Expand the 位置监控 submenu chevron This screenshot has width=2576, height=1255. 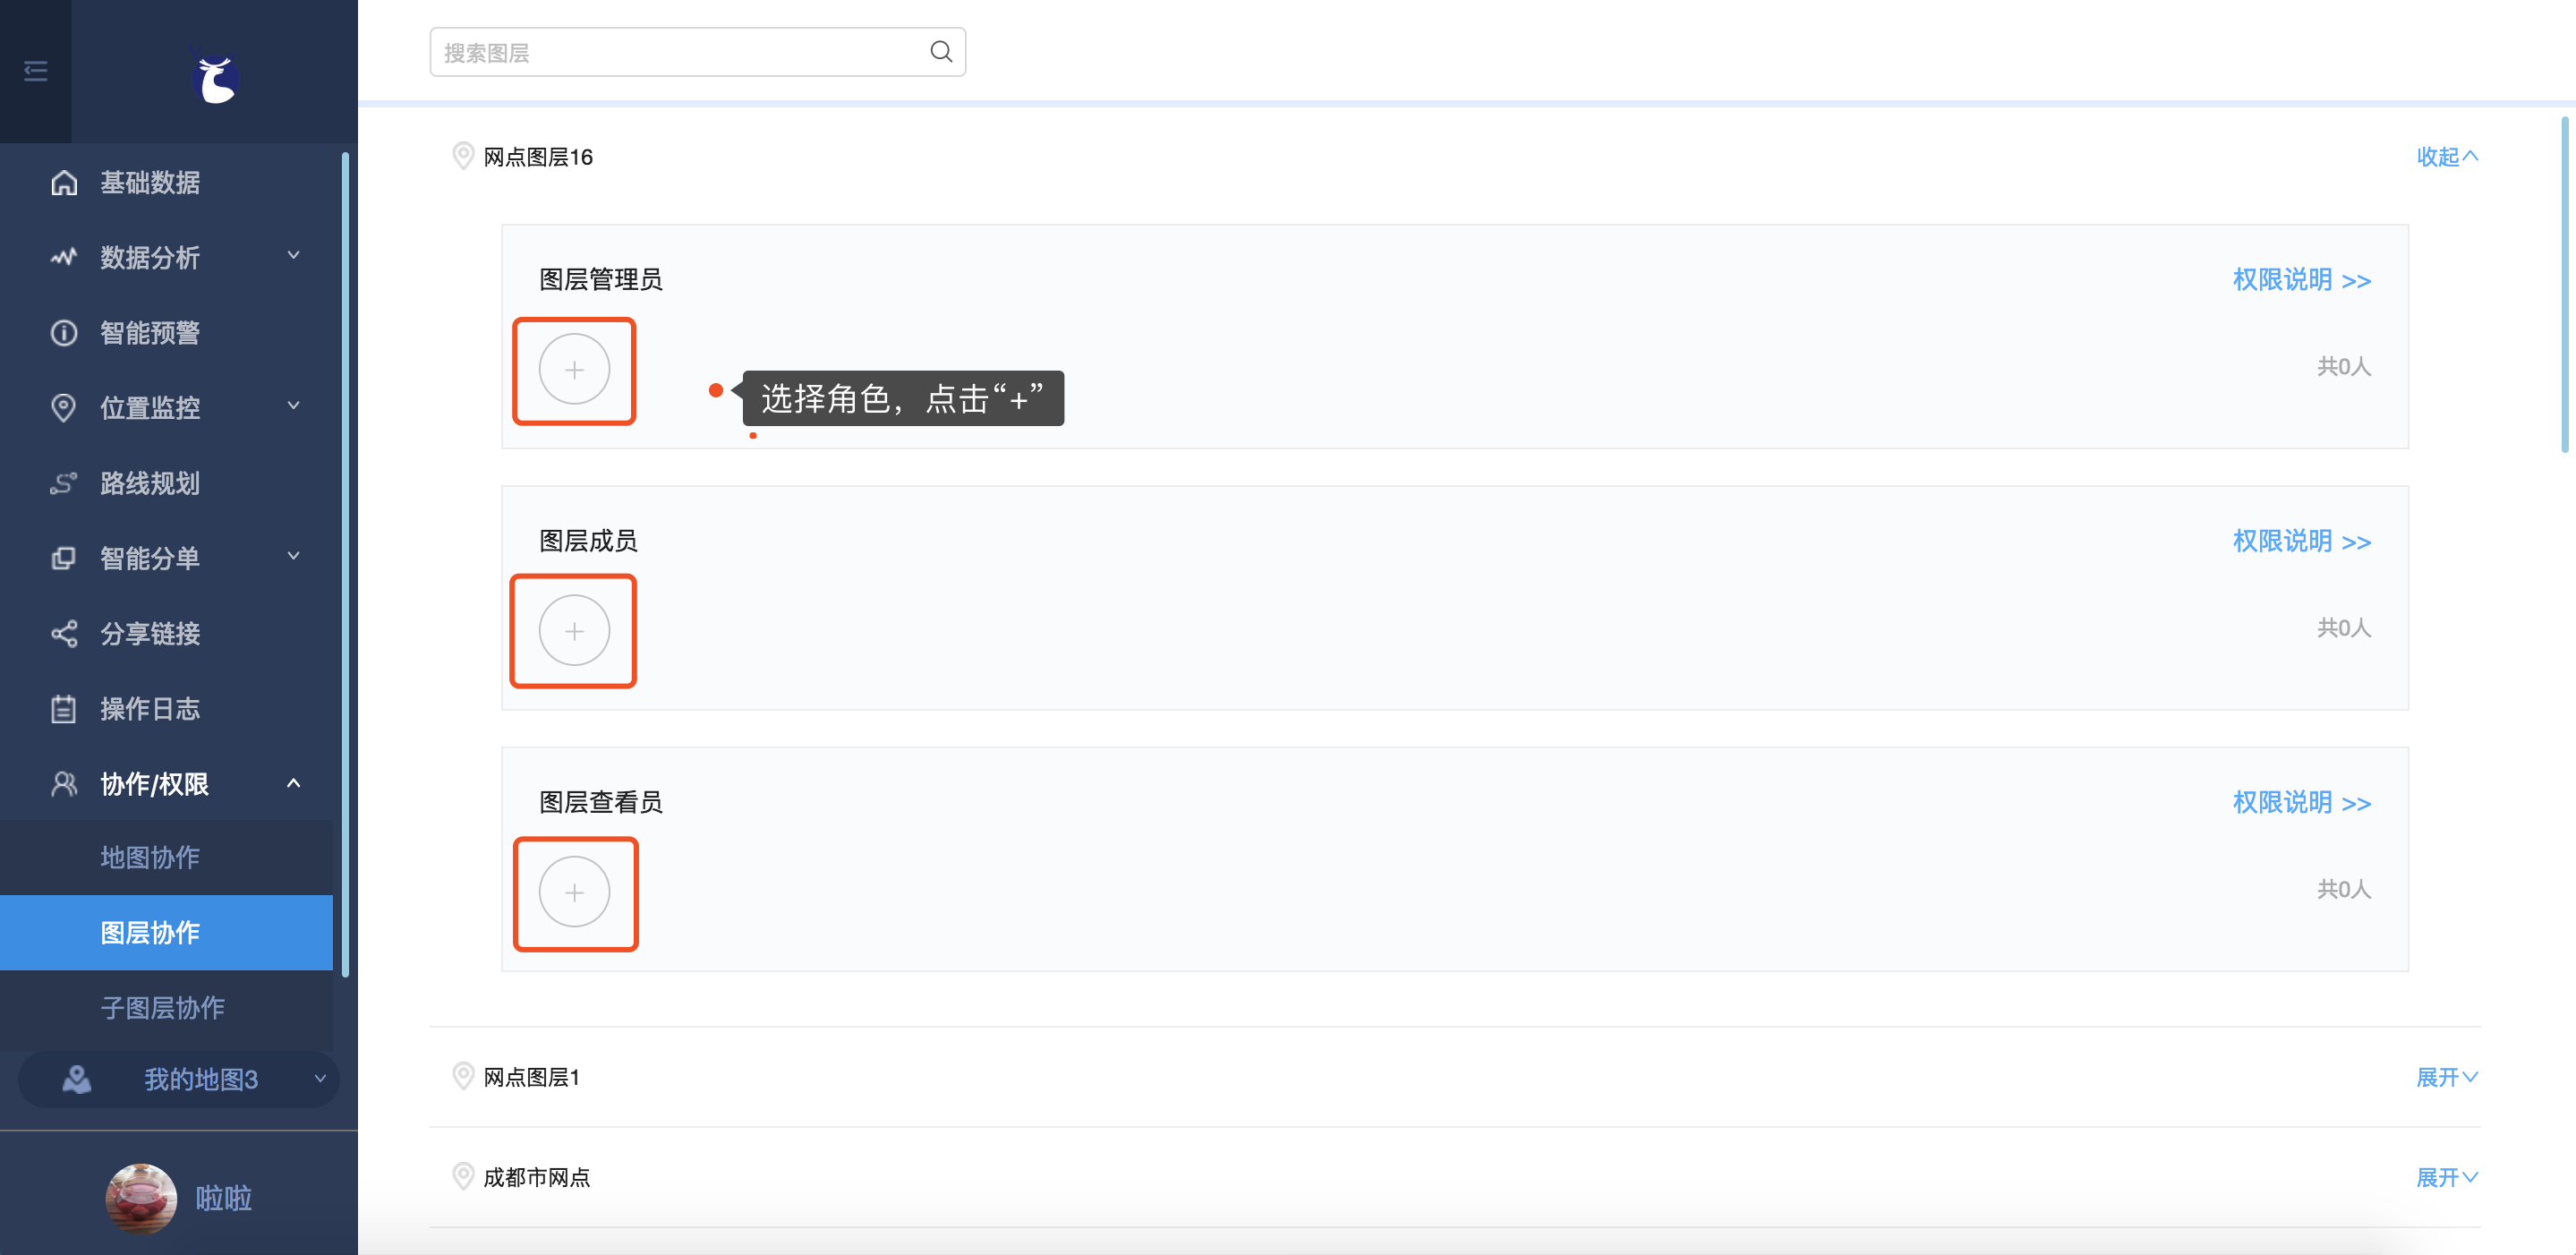pyautogui.click(x=294, y=406)
